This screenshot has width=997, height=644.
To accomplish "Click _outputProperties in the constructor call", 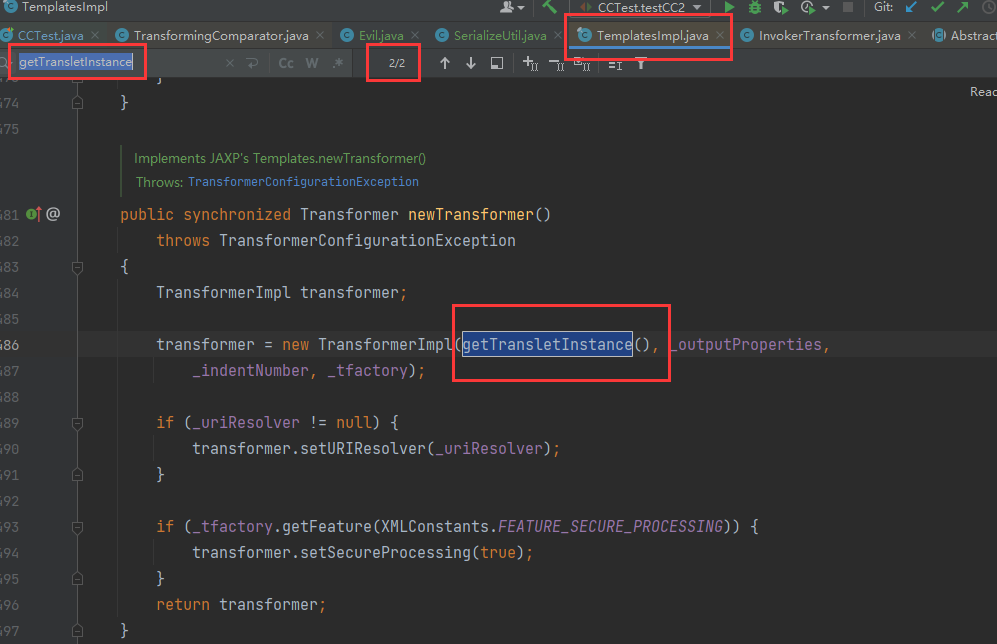I will [745, 345].
